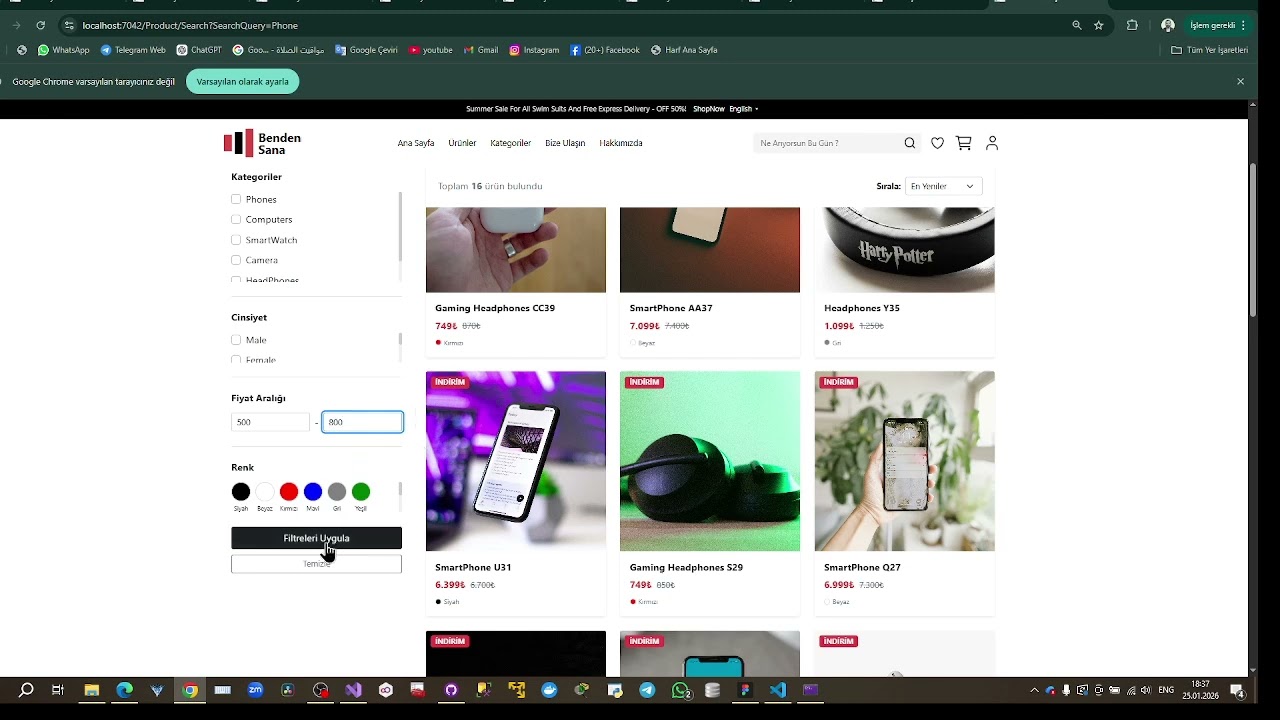Open the WhatsApp bookmark

tap(63, 50)
